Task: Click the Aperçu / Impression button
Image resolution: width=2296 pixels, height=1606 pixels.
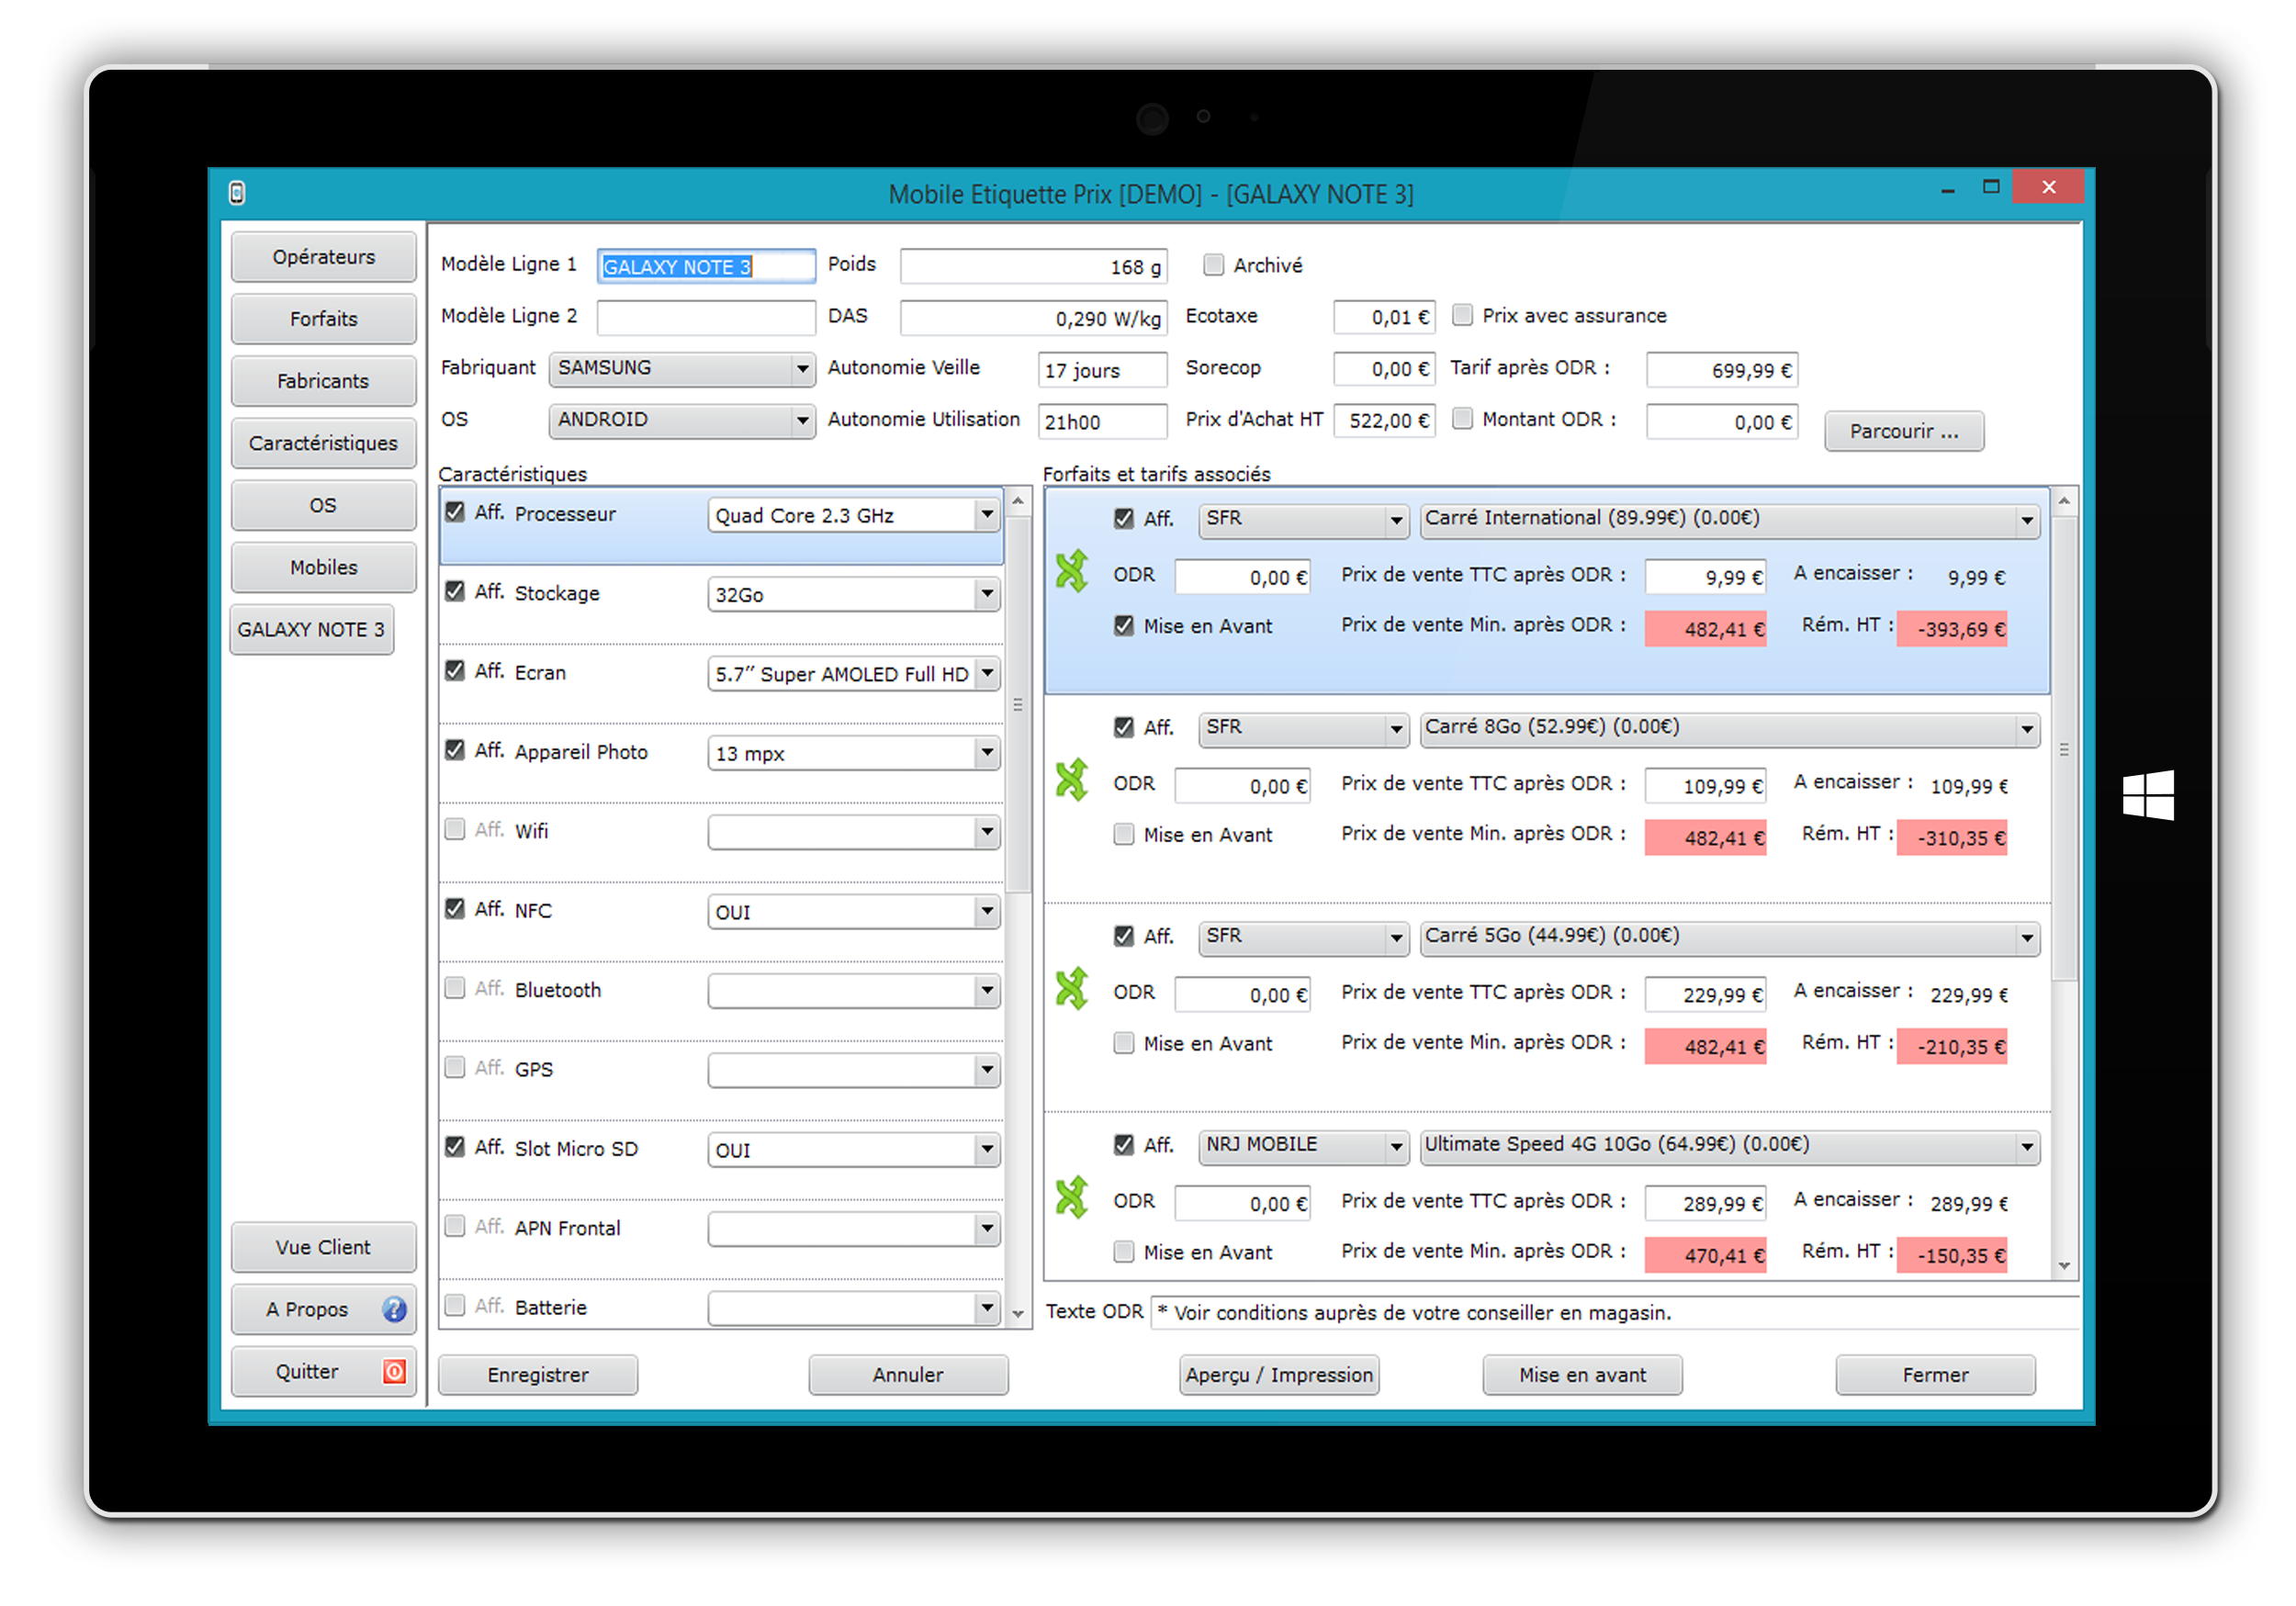Action: click(x=1278, y=1375)
